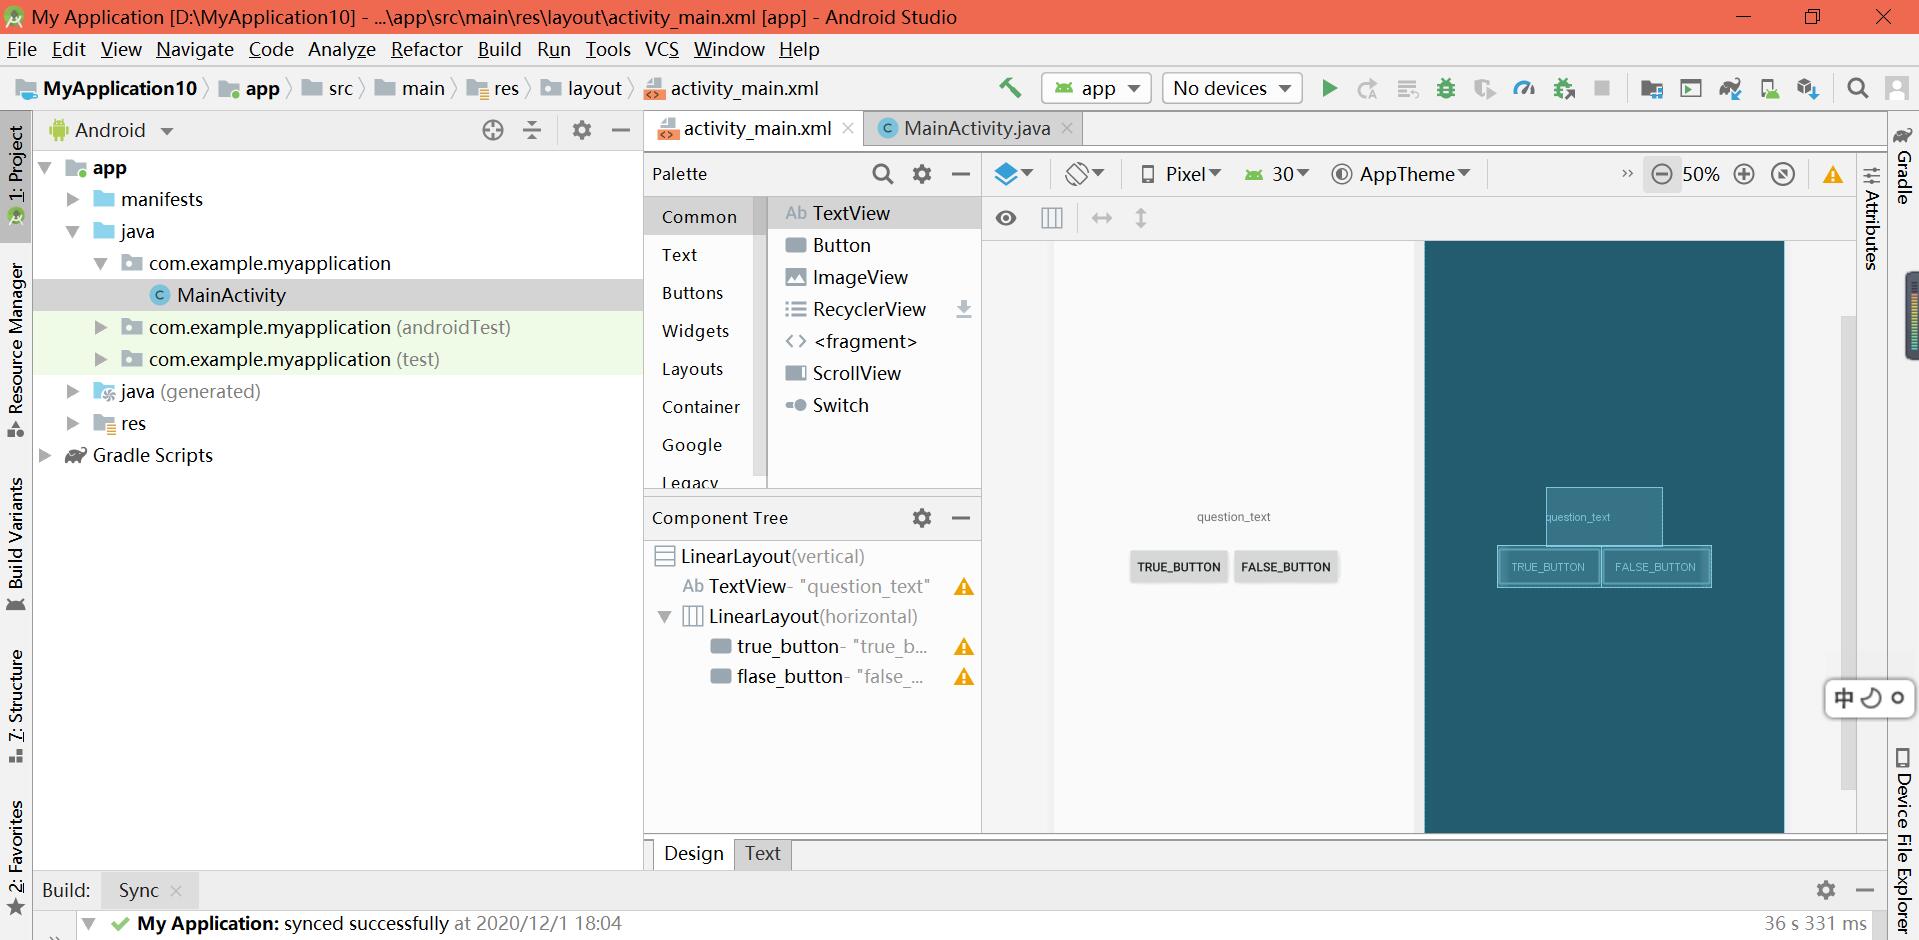Click the Autoconnect columns icon

1052,218
